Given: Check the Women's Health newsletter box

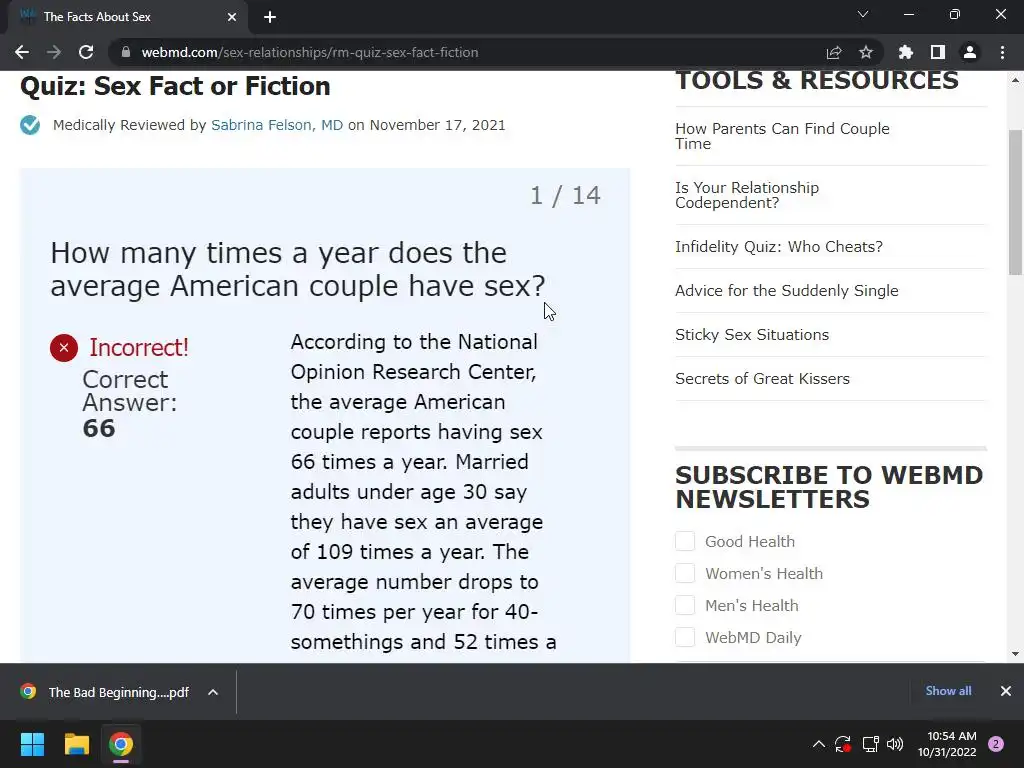Looking at the screenshot, I should (685, 573).
